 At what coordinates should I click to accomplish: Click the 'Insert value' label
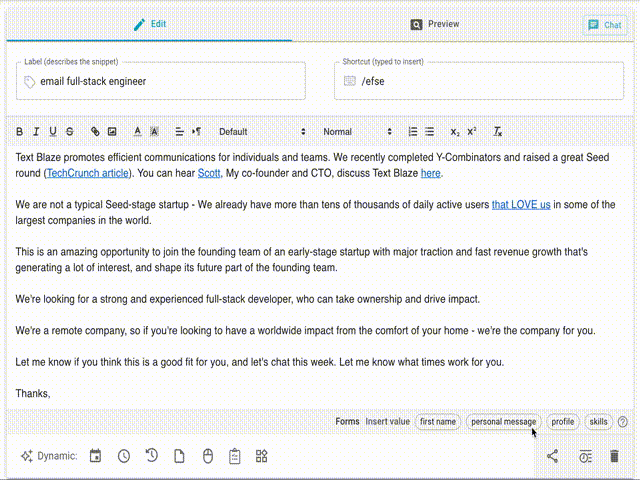387,422
